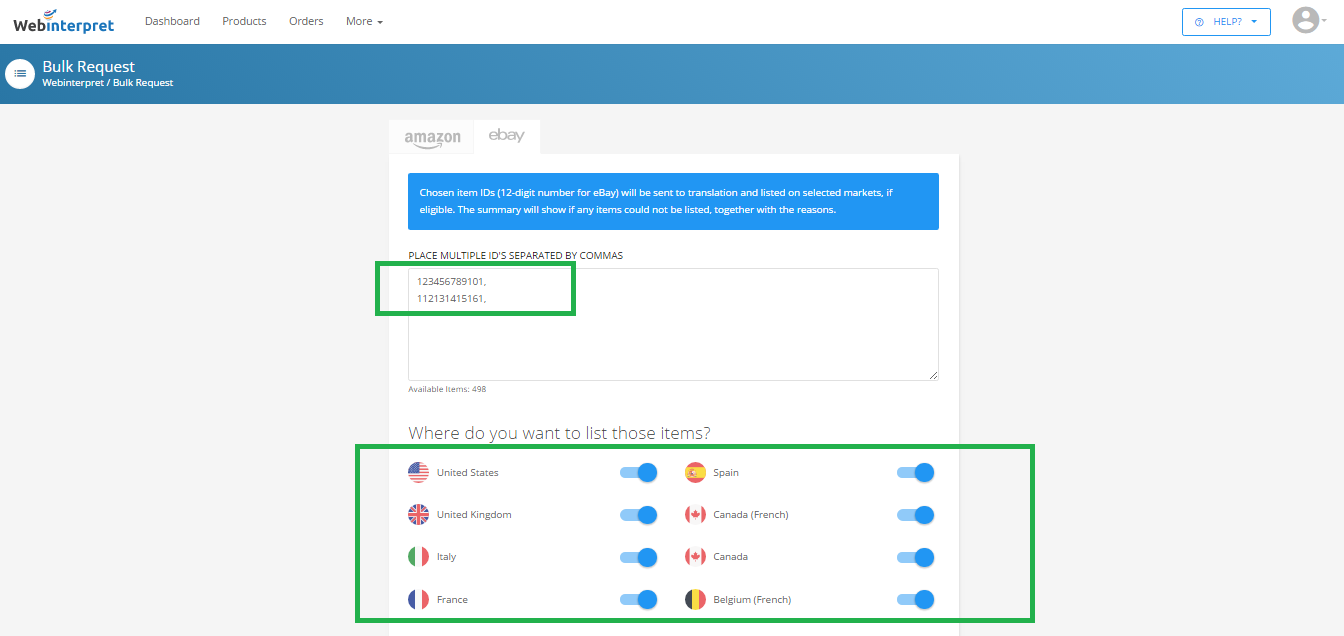Screen dimensions: 1344x636
Task: Open the user profile avatar menu
Action: pos(1305,21)
